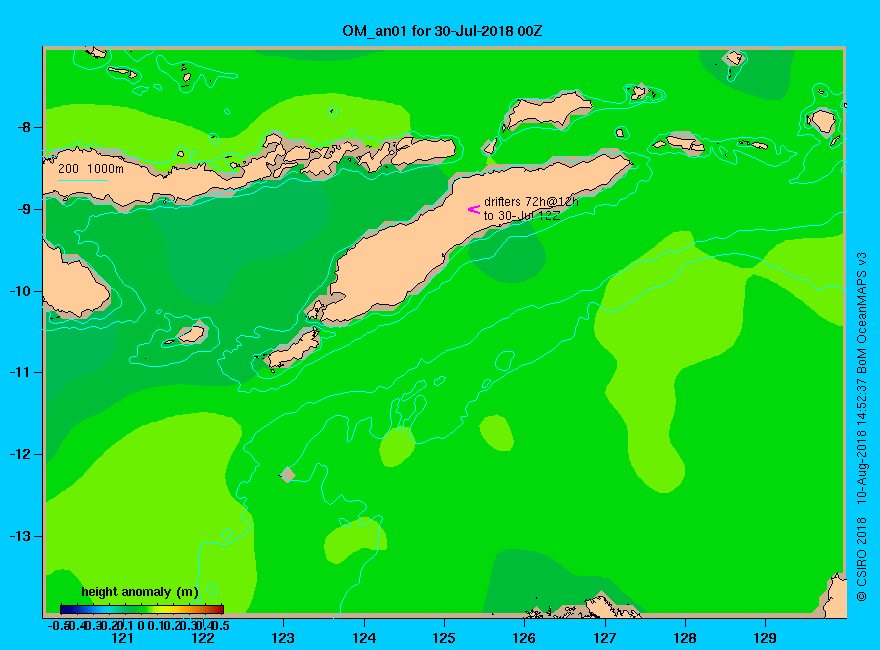Click the '200 1000m' depth contour legend text

click(x=91, y=168)
